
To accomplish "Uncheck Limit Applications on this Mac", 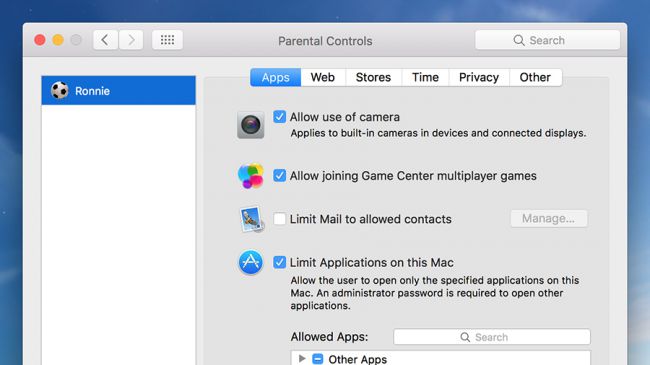I will point(279,262).
